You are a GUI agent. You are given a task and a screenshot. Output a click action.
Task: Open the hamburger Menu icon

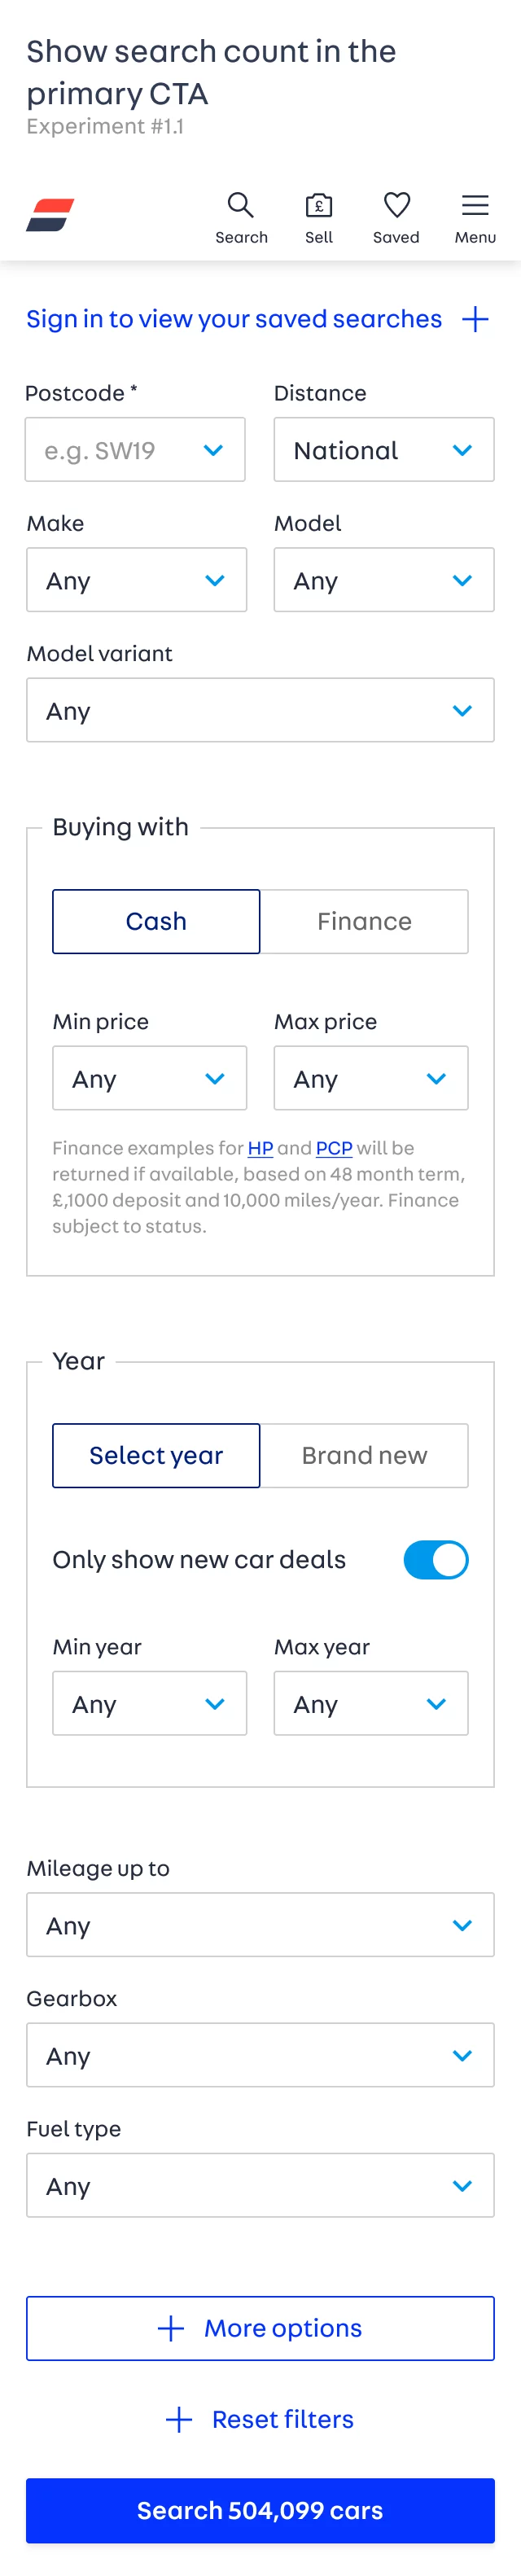tap(475, 206)
